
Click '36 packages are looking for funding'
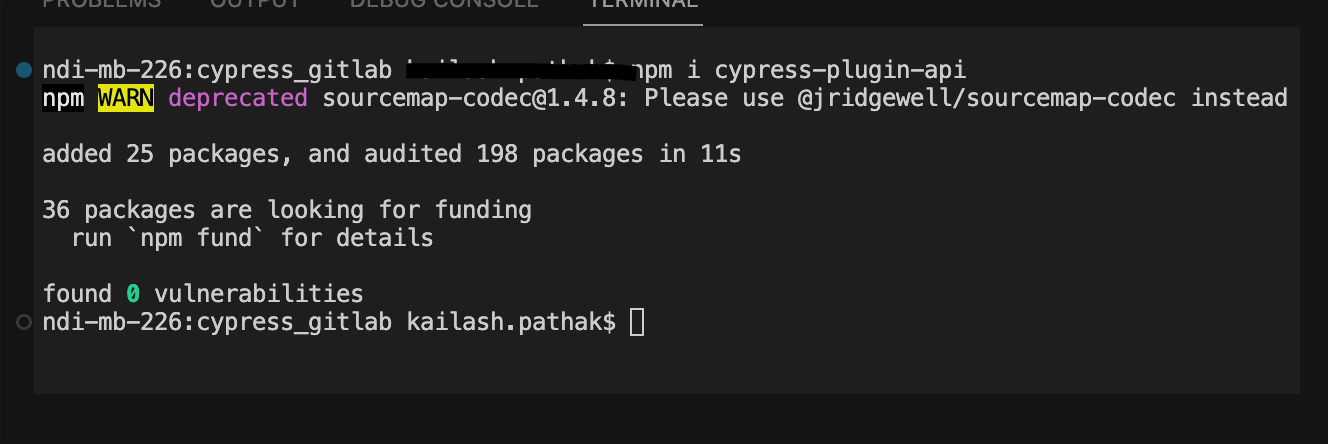tap(287, 210)
